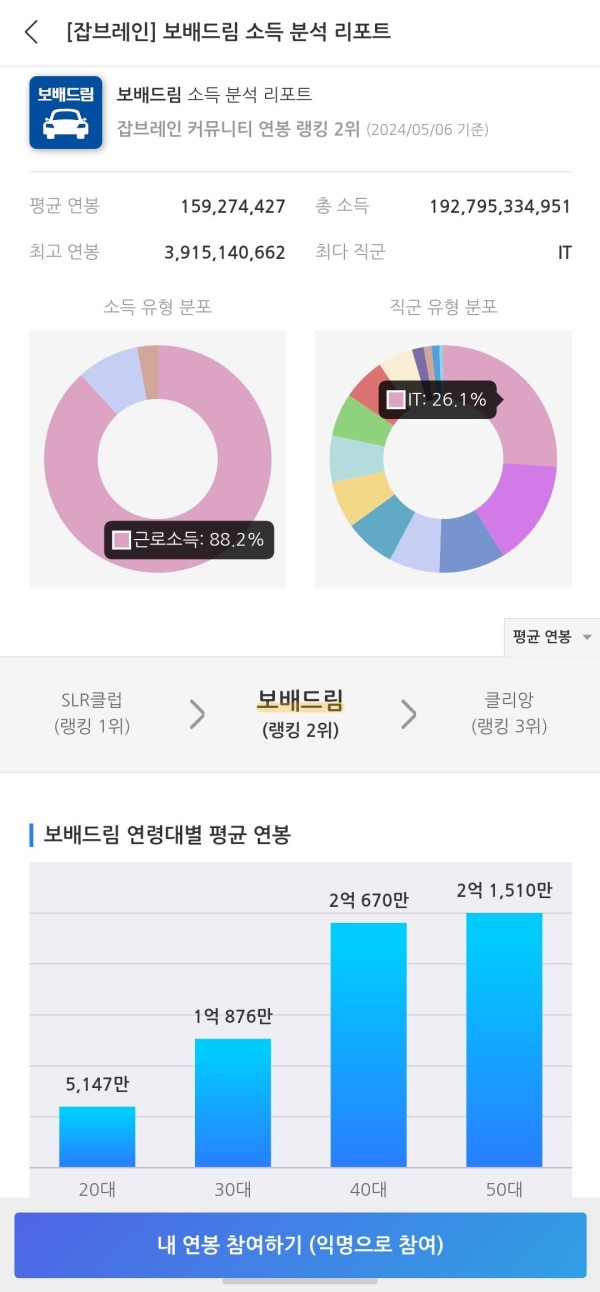Select the 보배드림 랭킹 2위 tab
The width and height of the screenshot is (600, 1292).
[x=300, y=714]
